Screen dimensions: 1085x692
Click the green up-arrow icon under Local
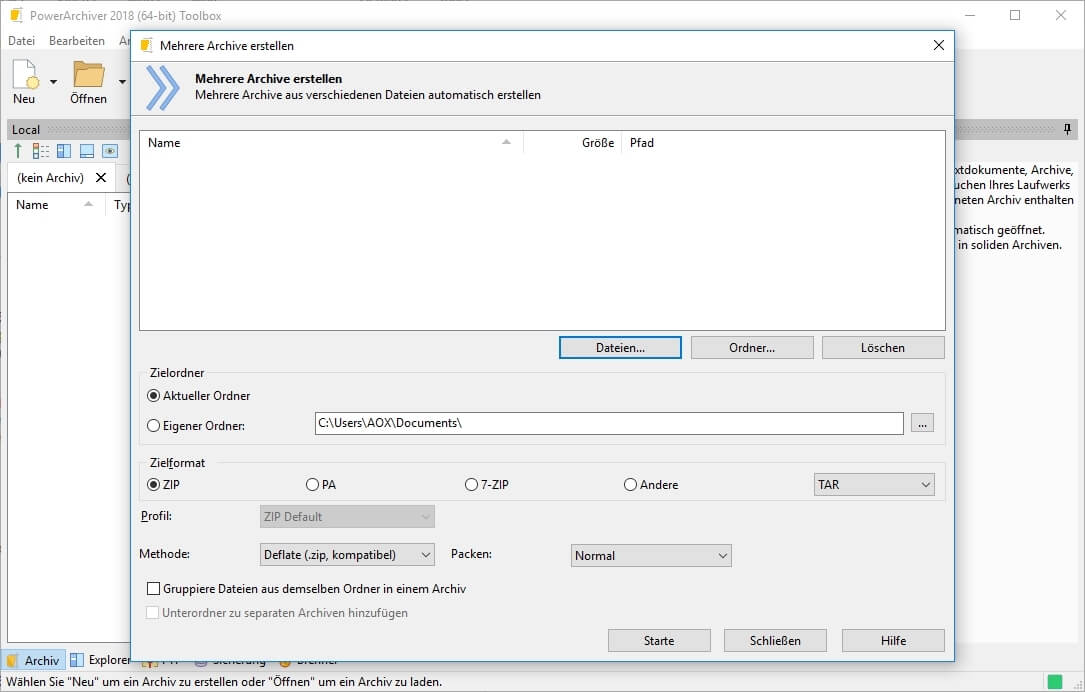[18, 151]
